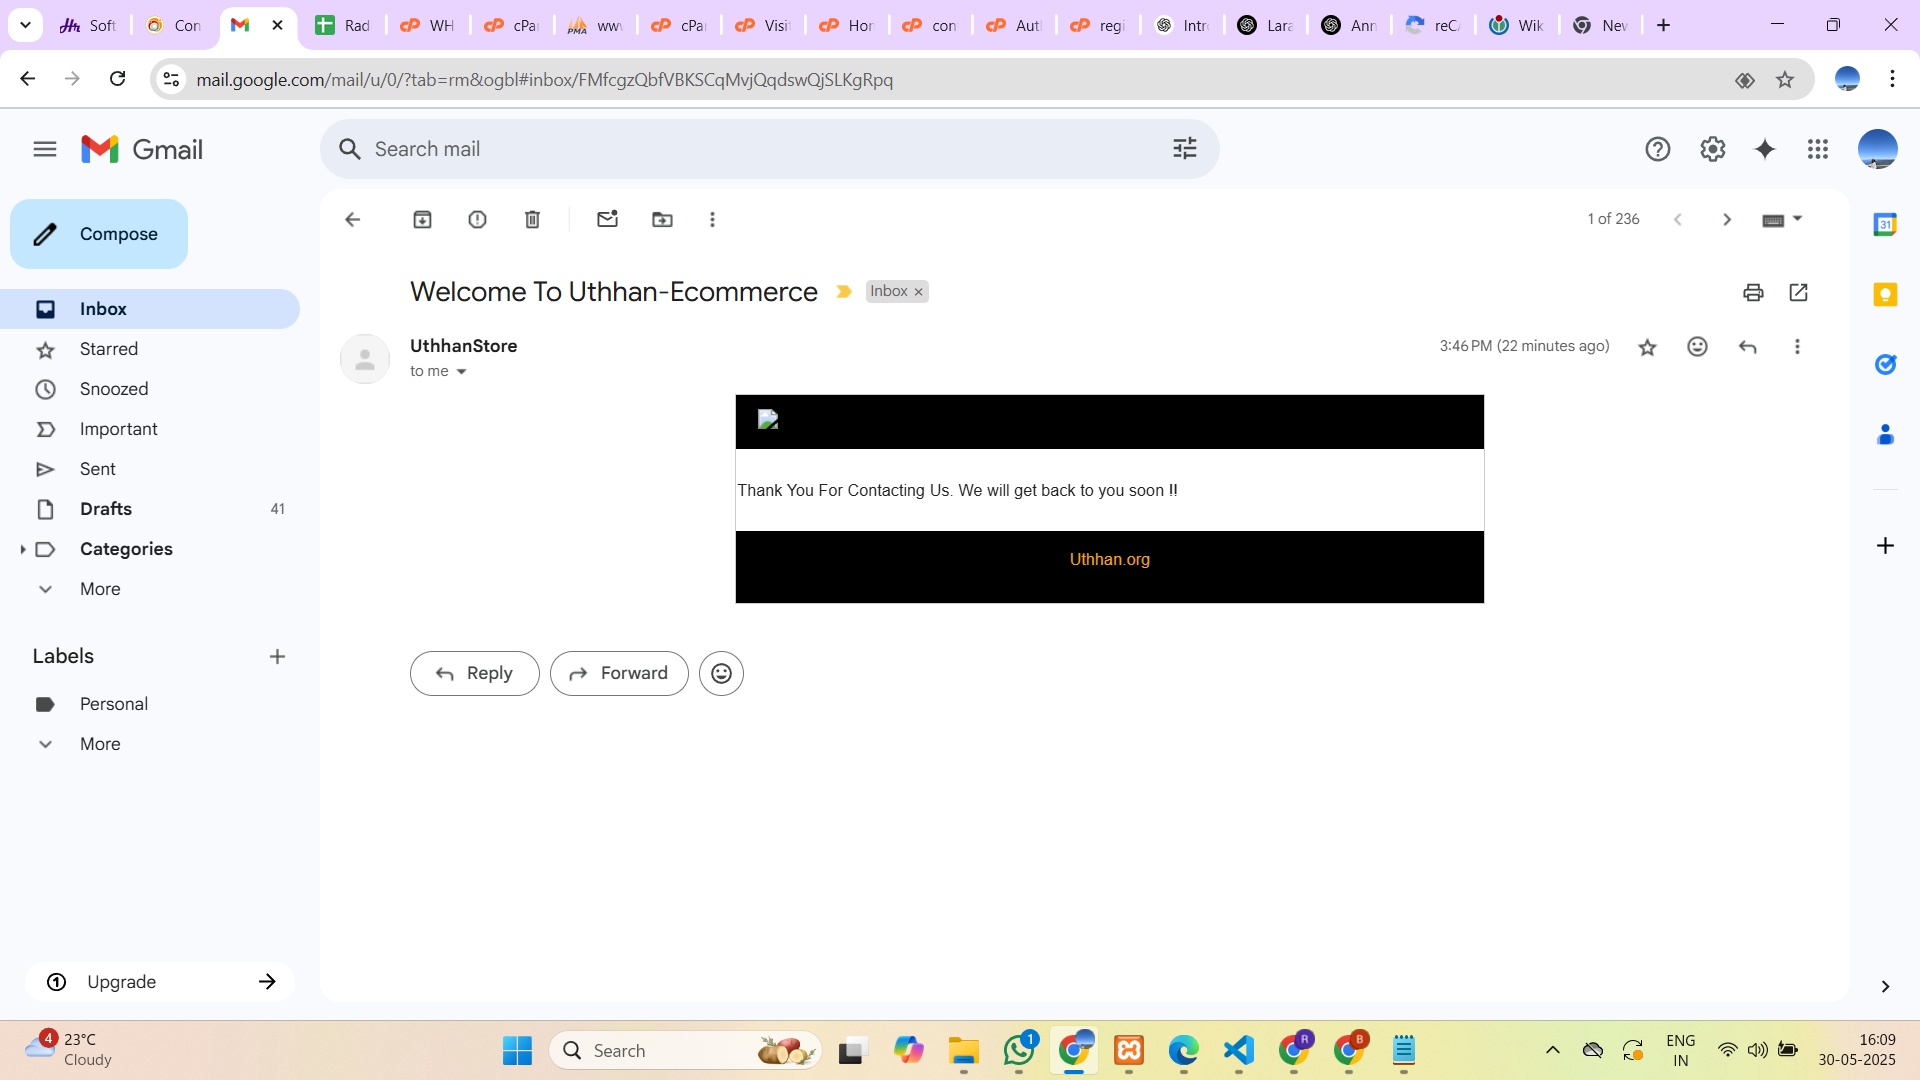
Task: Report this email as spam
Action: (477, 219)
